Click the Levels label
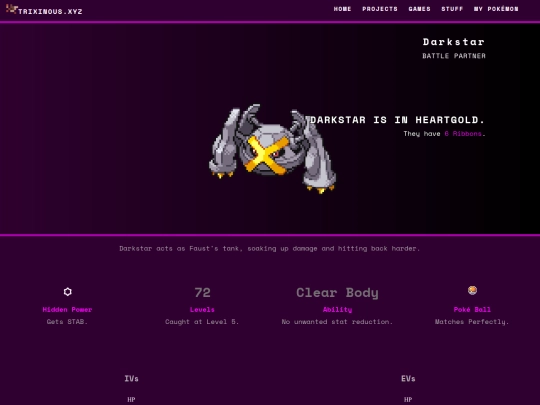The width and height of the screenshot is (540, 405). [202, 310]
